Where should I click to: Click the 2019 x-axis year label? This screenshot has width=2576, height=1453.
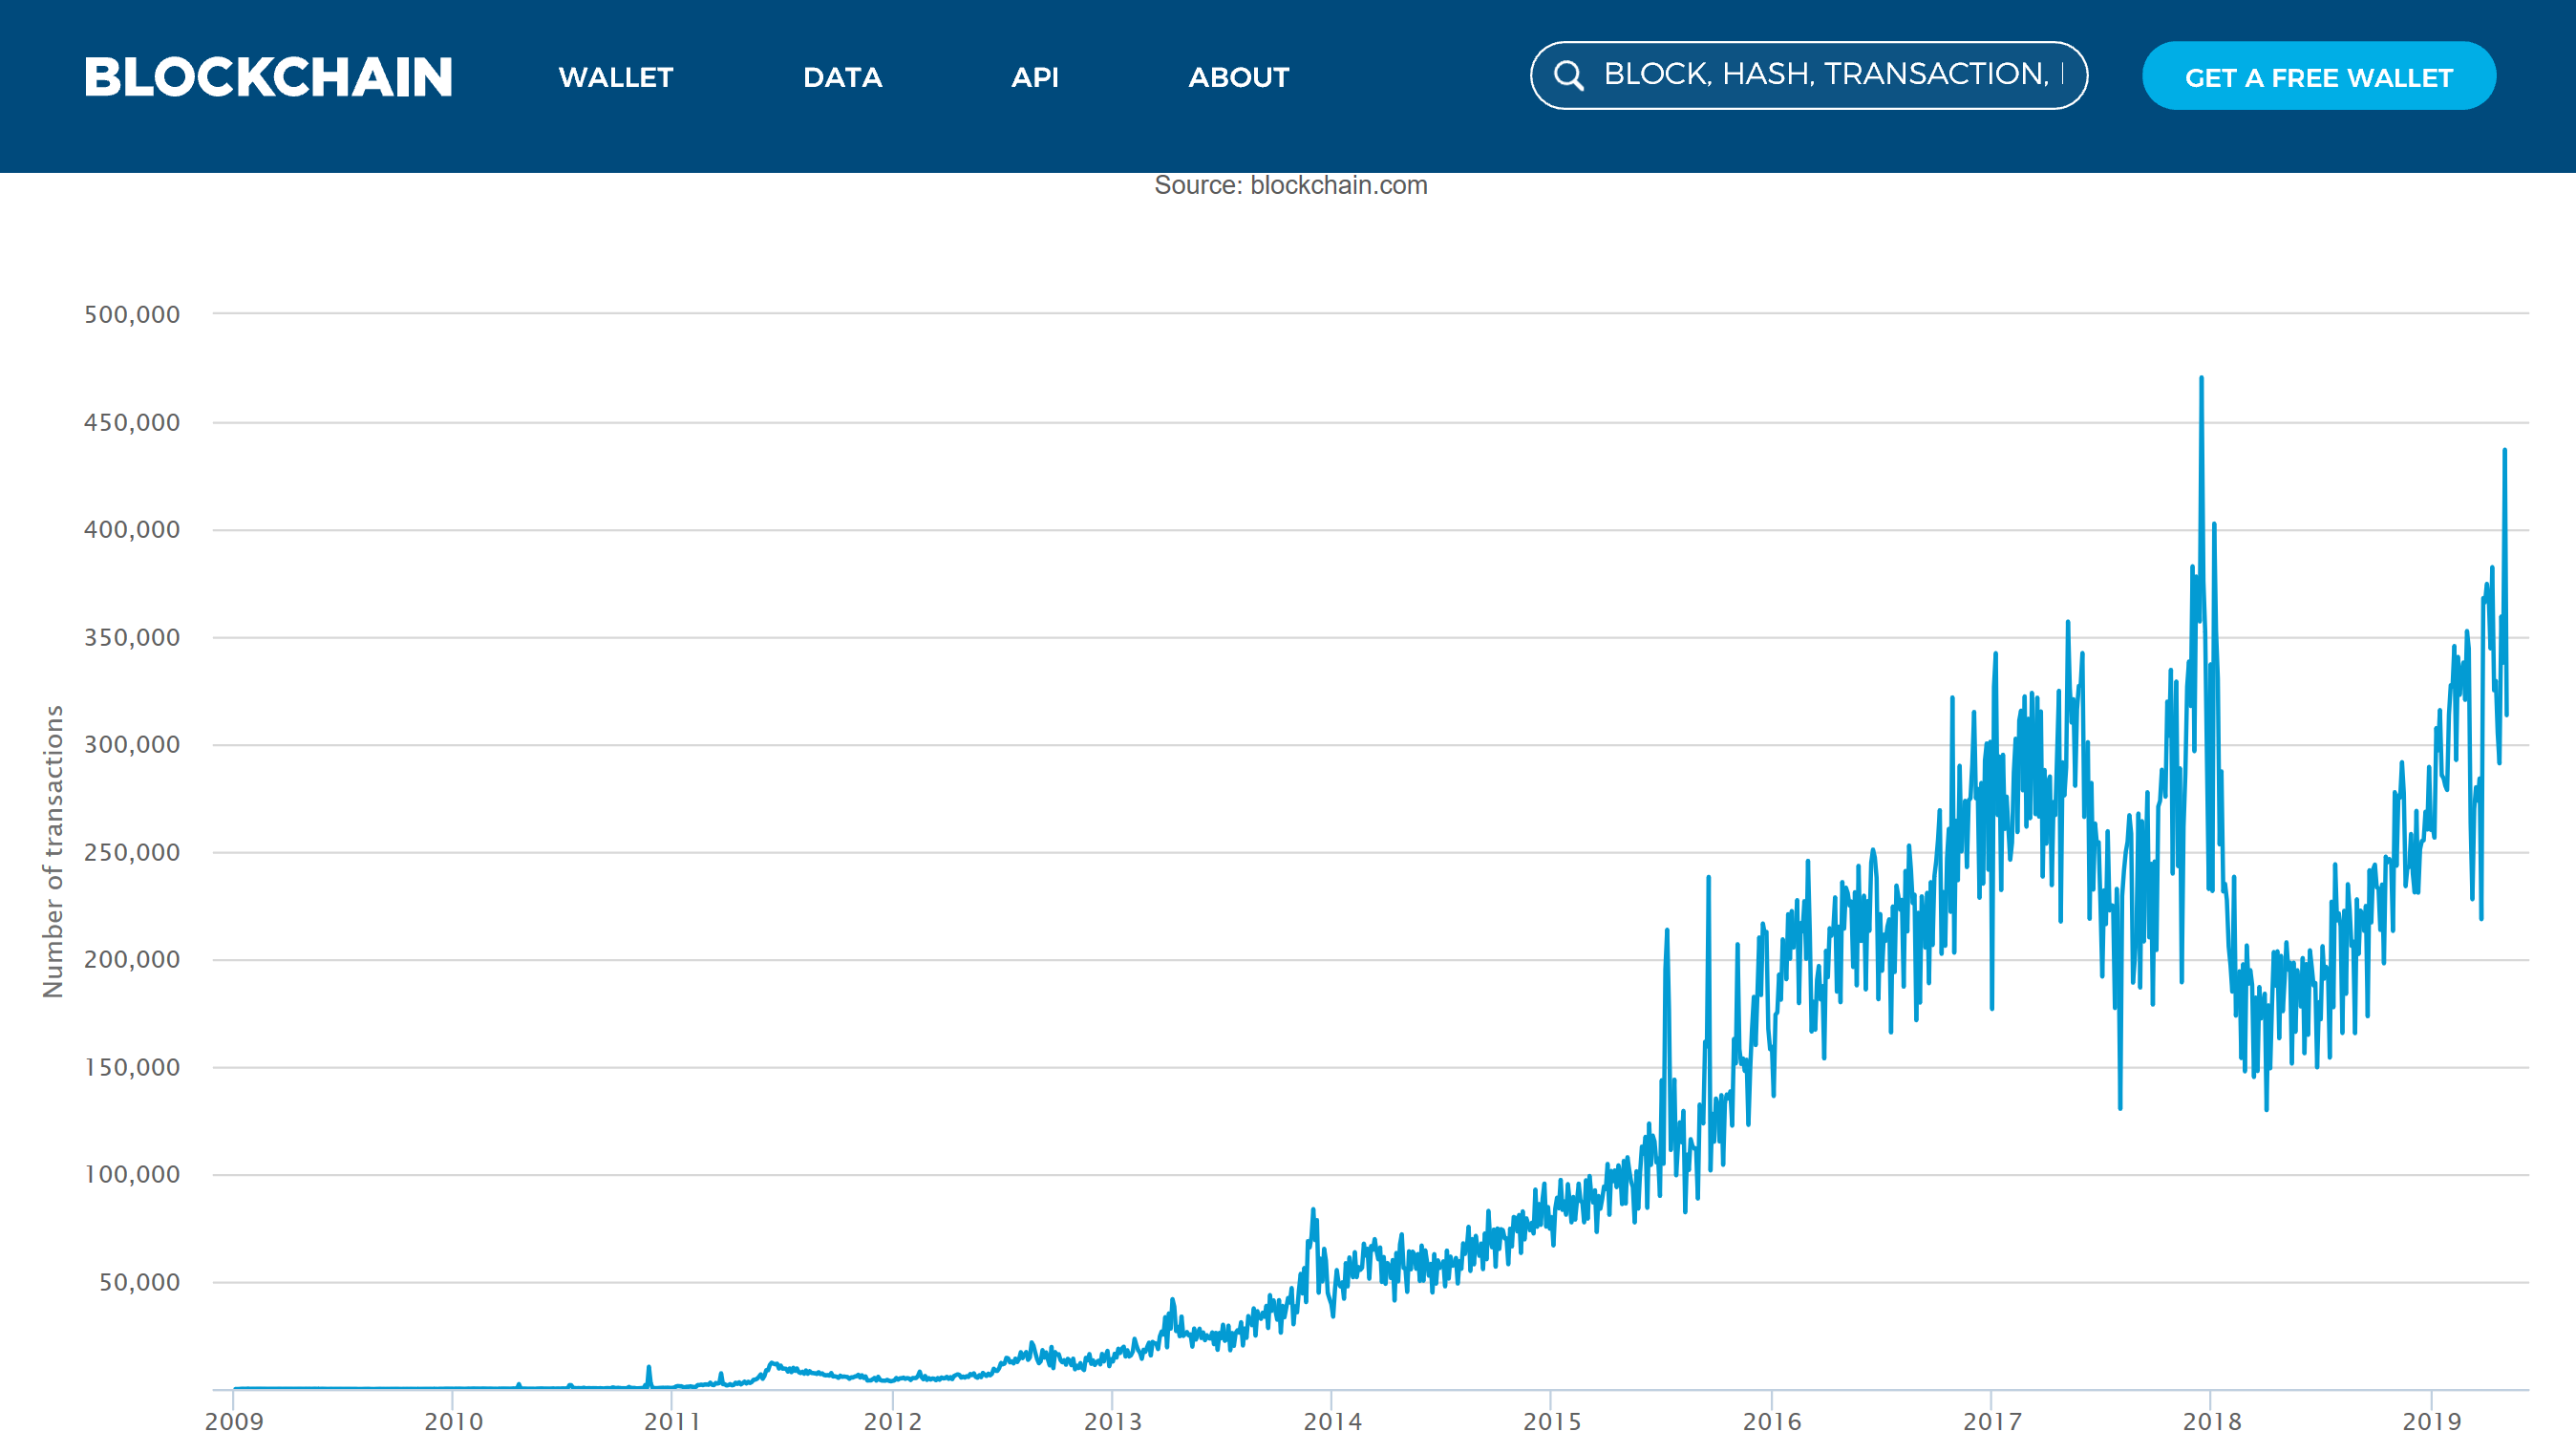point(2431,1421)
